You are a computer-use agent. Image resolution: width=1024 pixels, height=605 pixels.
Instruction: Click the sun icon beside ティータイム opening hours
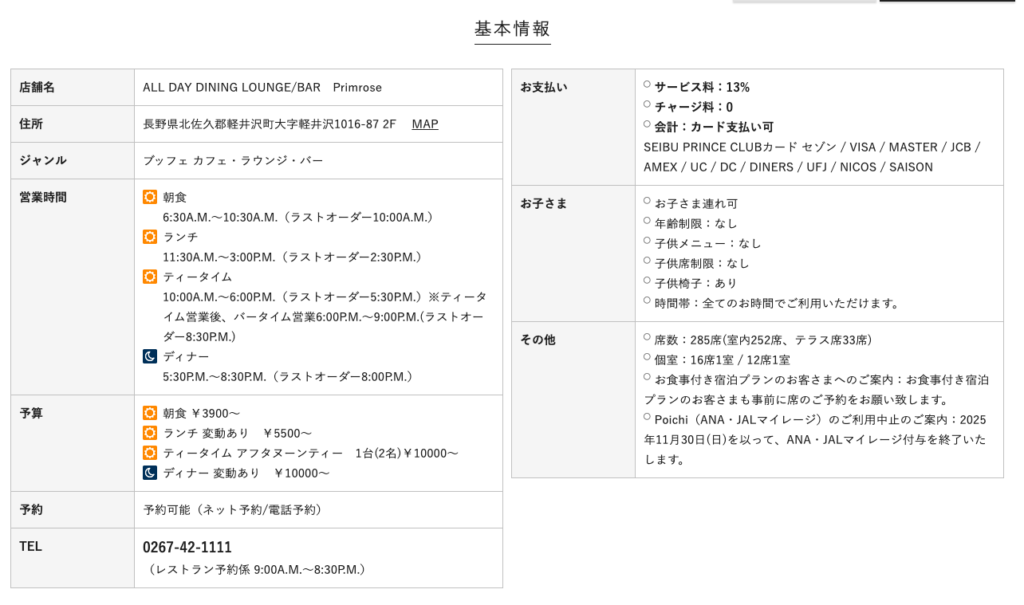150,277
